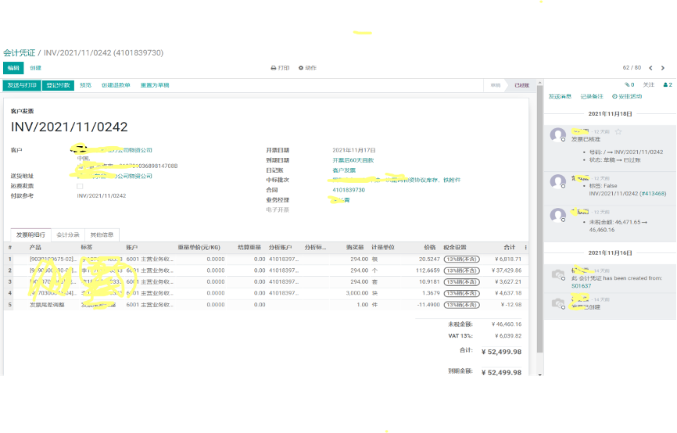The height and width of the screenshot is (433, 677).
Task: Click the camera avatar of the bottom-most chatter message
Action: click(558, 303)
